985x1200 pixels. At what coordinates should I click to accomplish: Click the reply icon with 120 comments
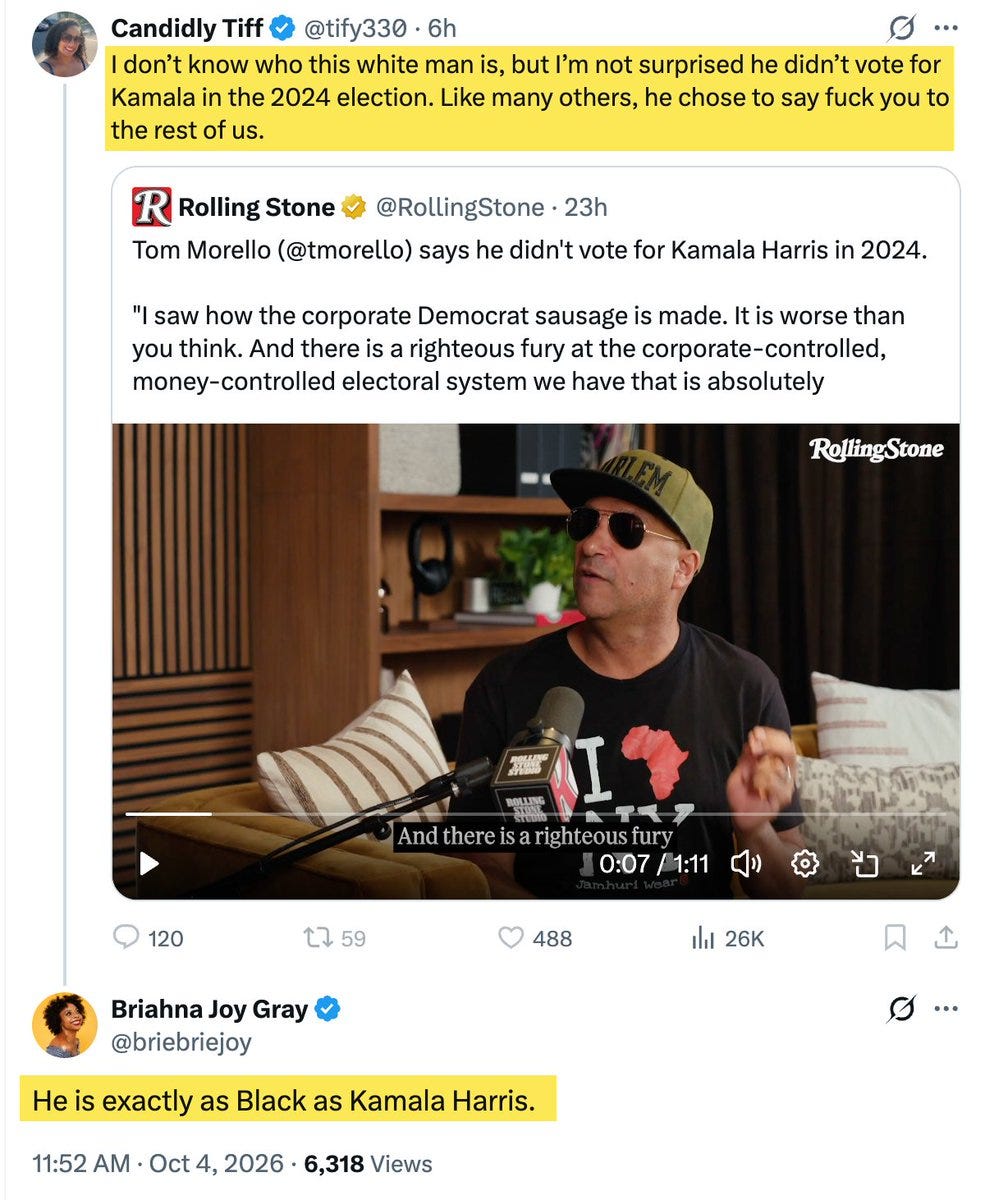point(127,938)
